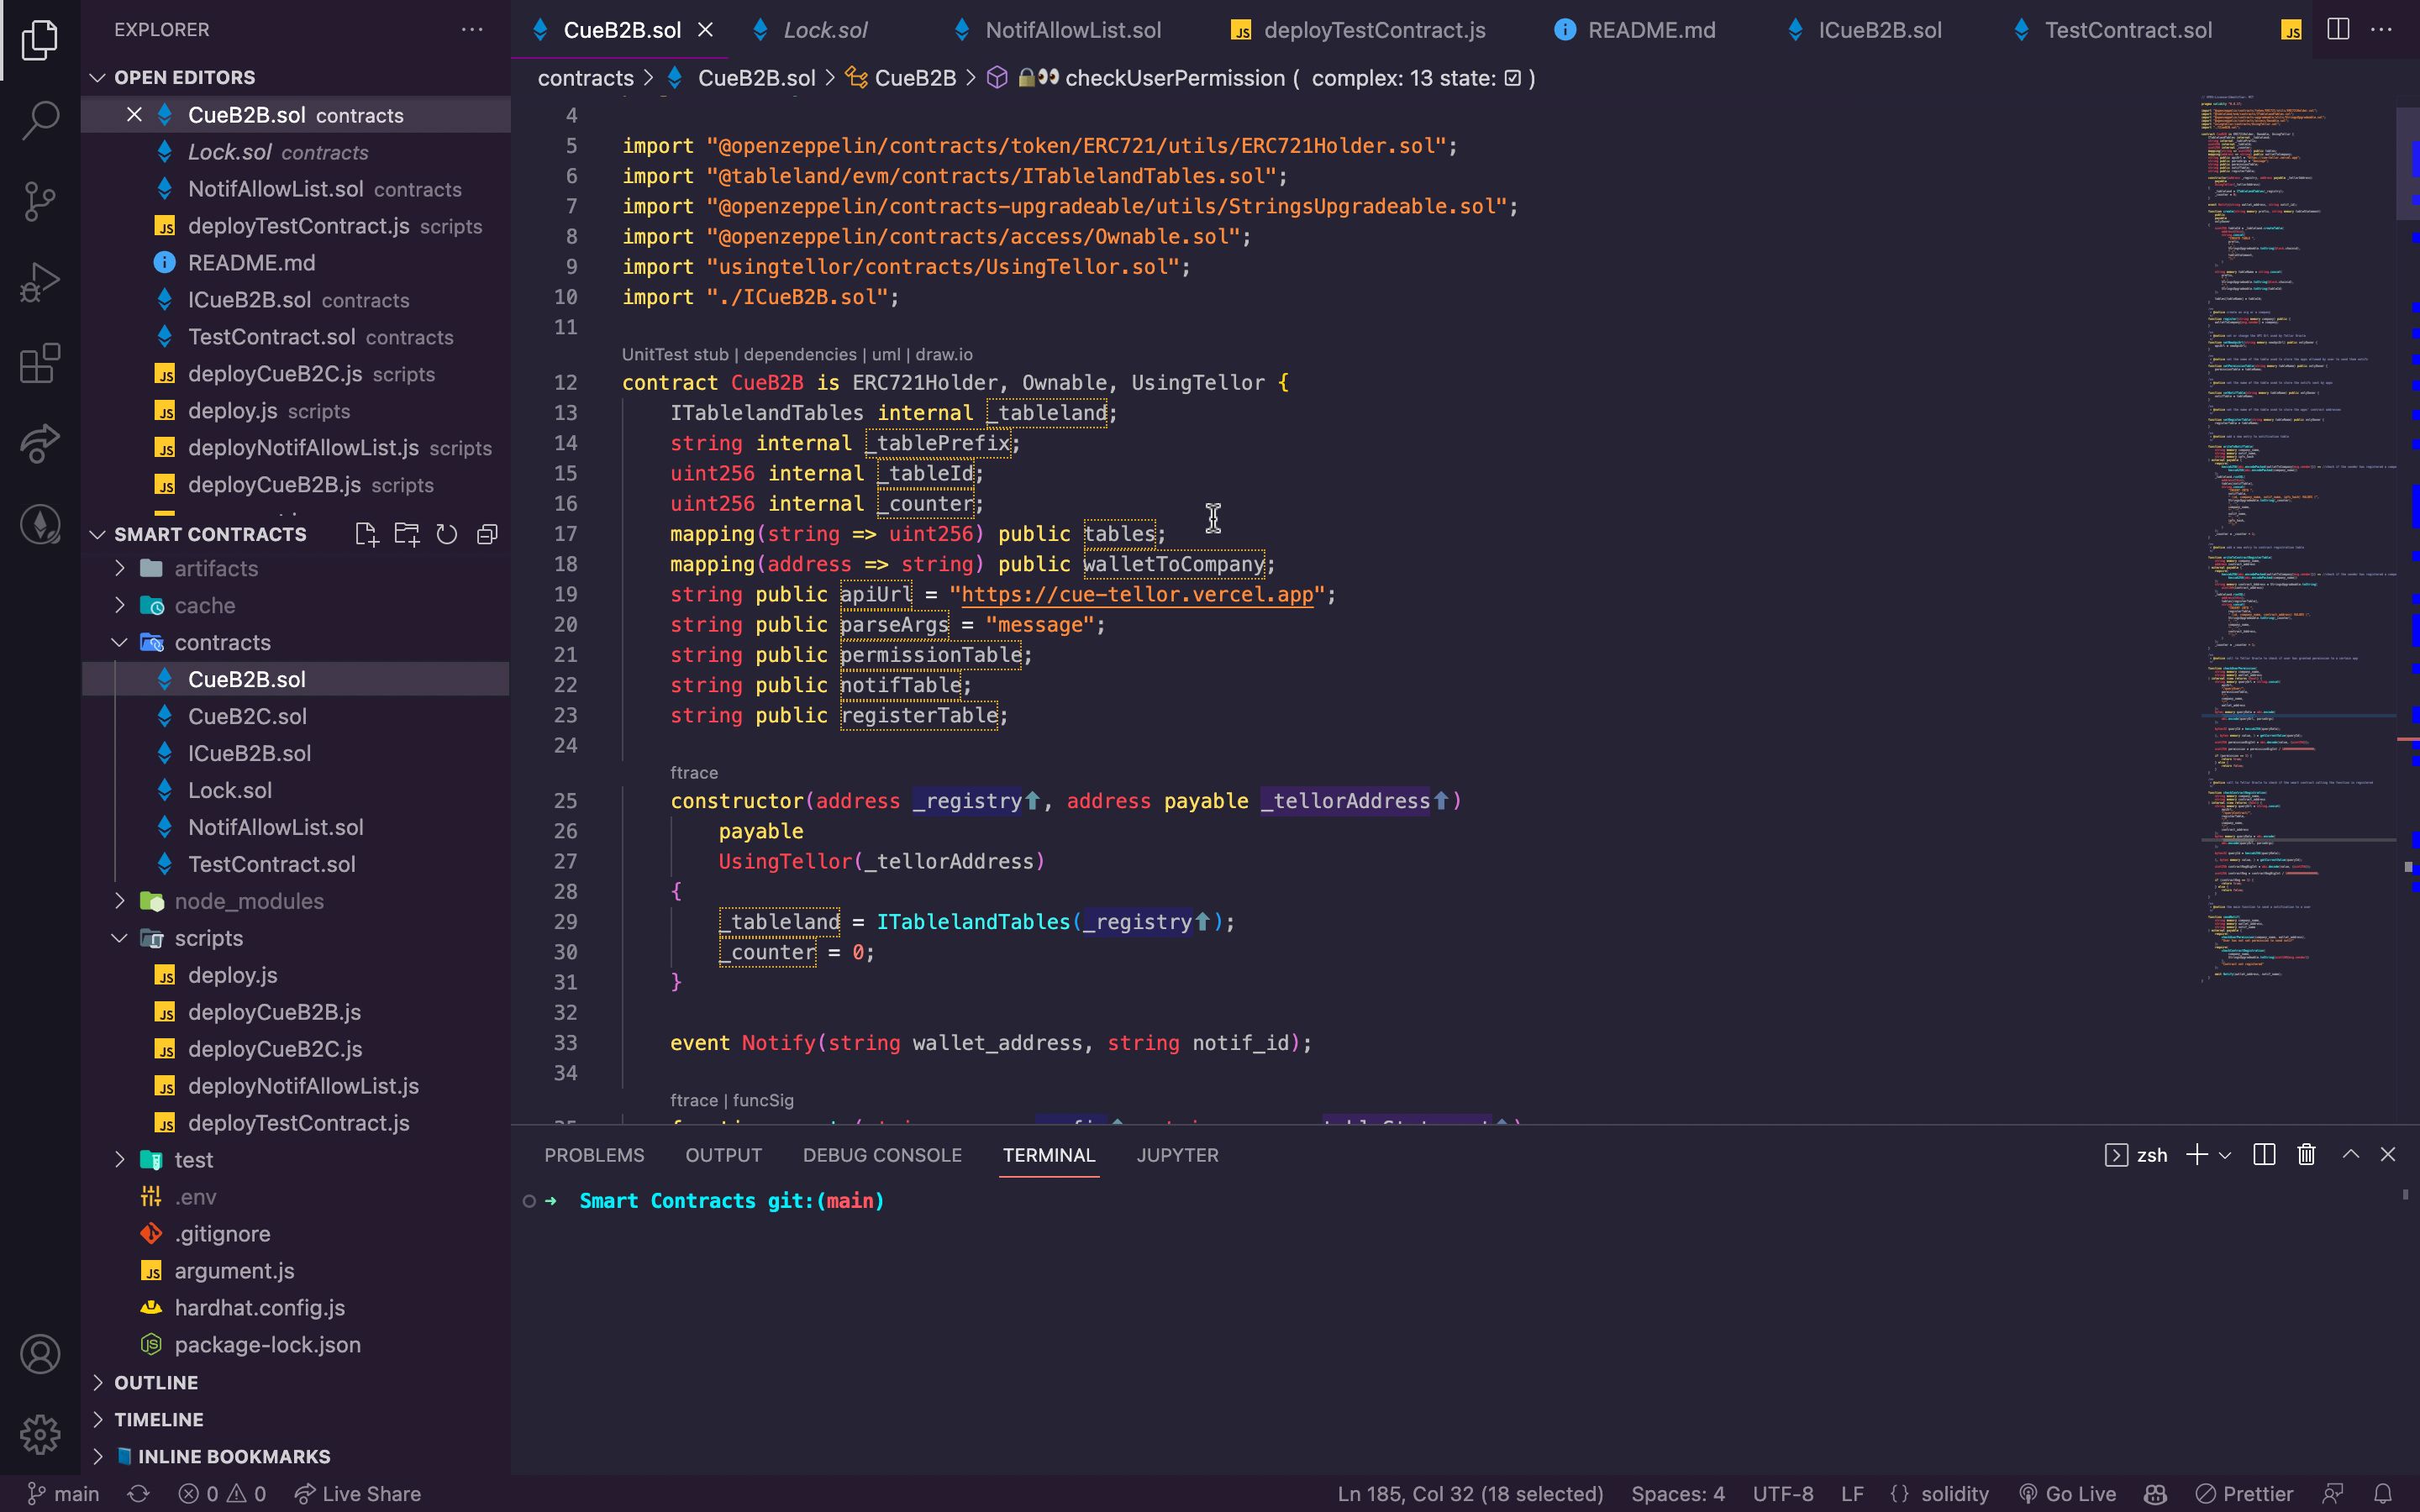
Task: Open the cue-tellor.vercel.app URL link
Action: point(1137,594)
